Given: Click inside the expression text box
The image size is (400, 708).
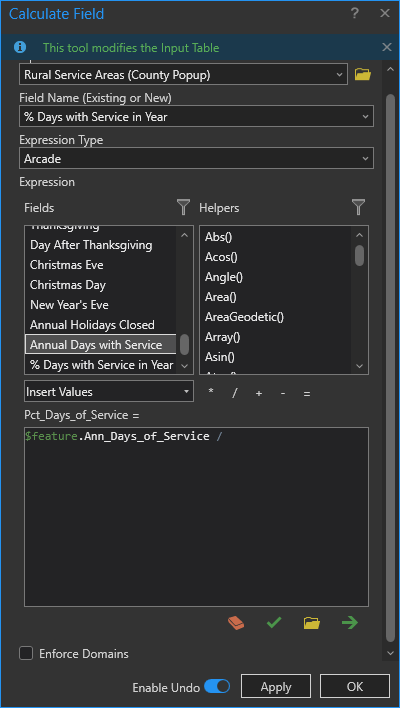Looking at the screenshot, I should tap(196, 517).
